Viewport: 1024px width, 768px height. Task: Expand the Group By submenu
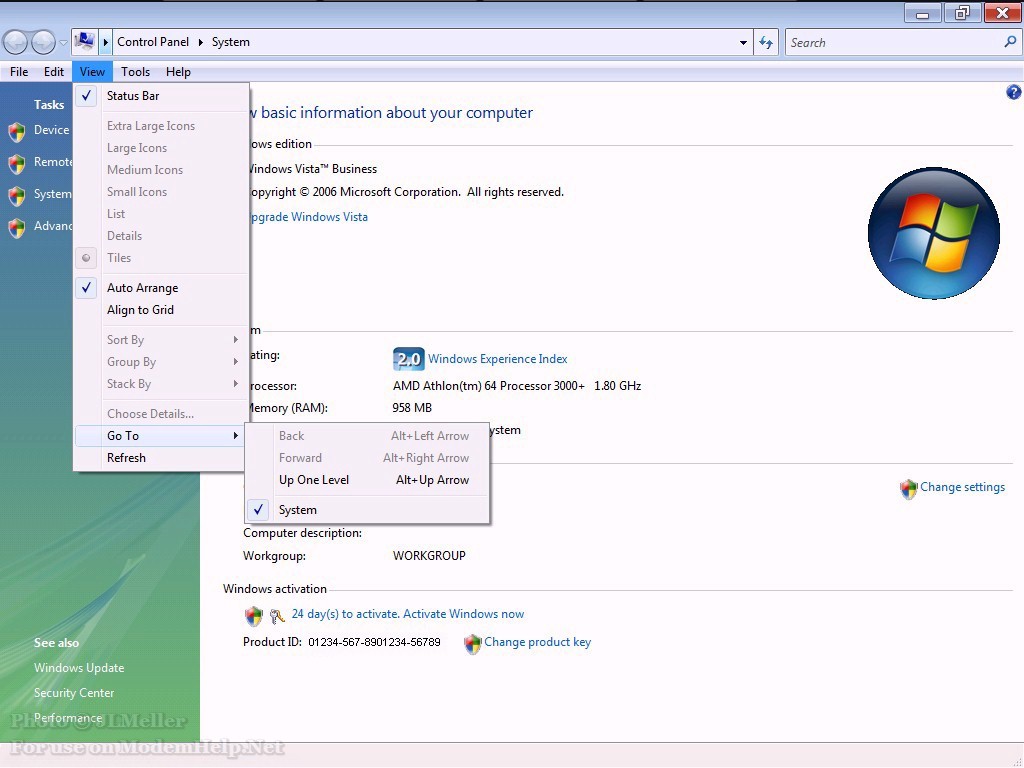coord(161,362)
